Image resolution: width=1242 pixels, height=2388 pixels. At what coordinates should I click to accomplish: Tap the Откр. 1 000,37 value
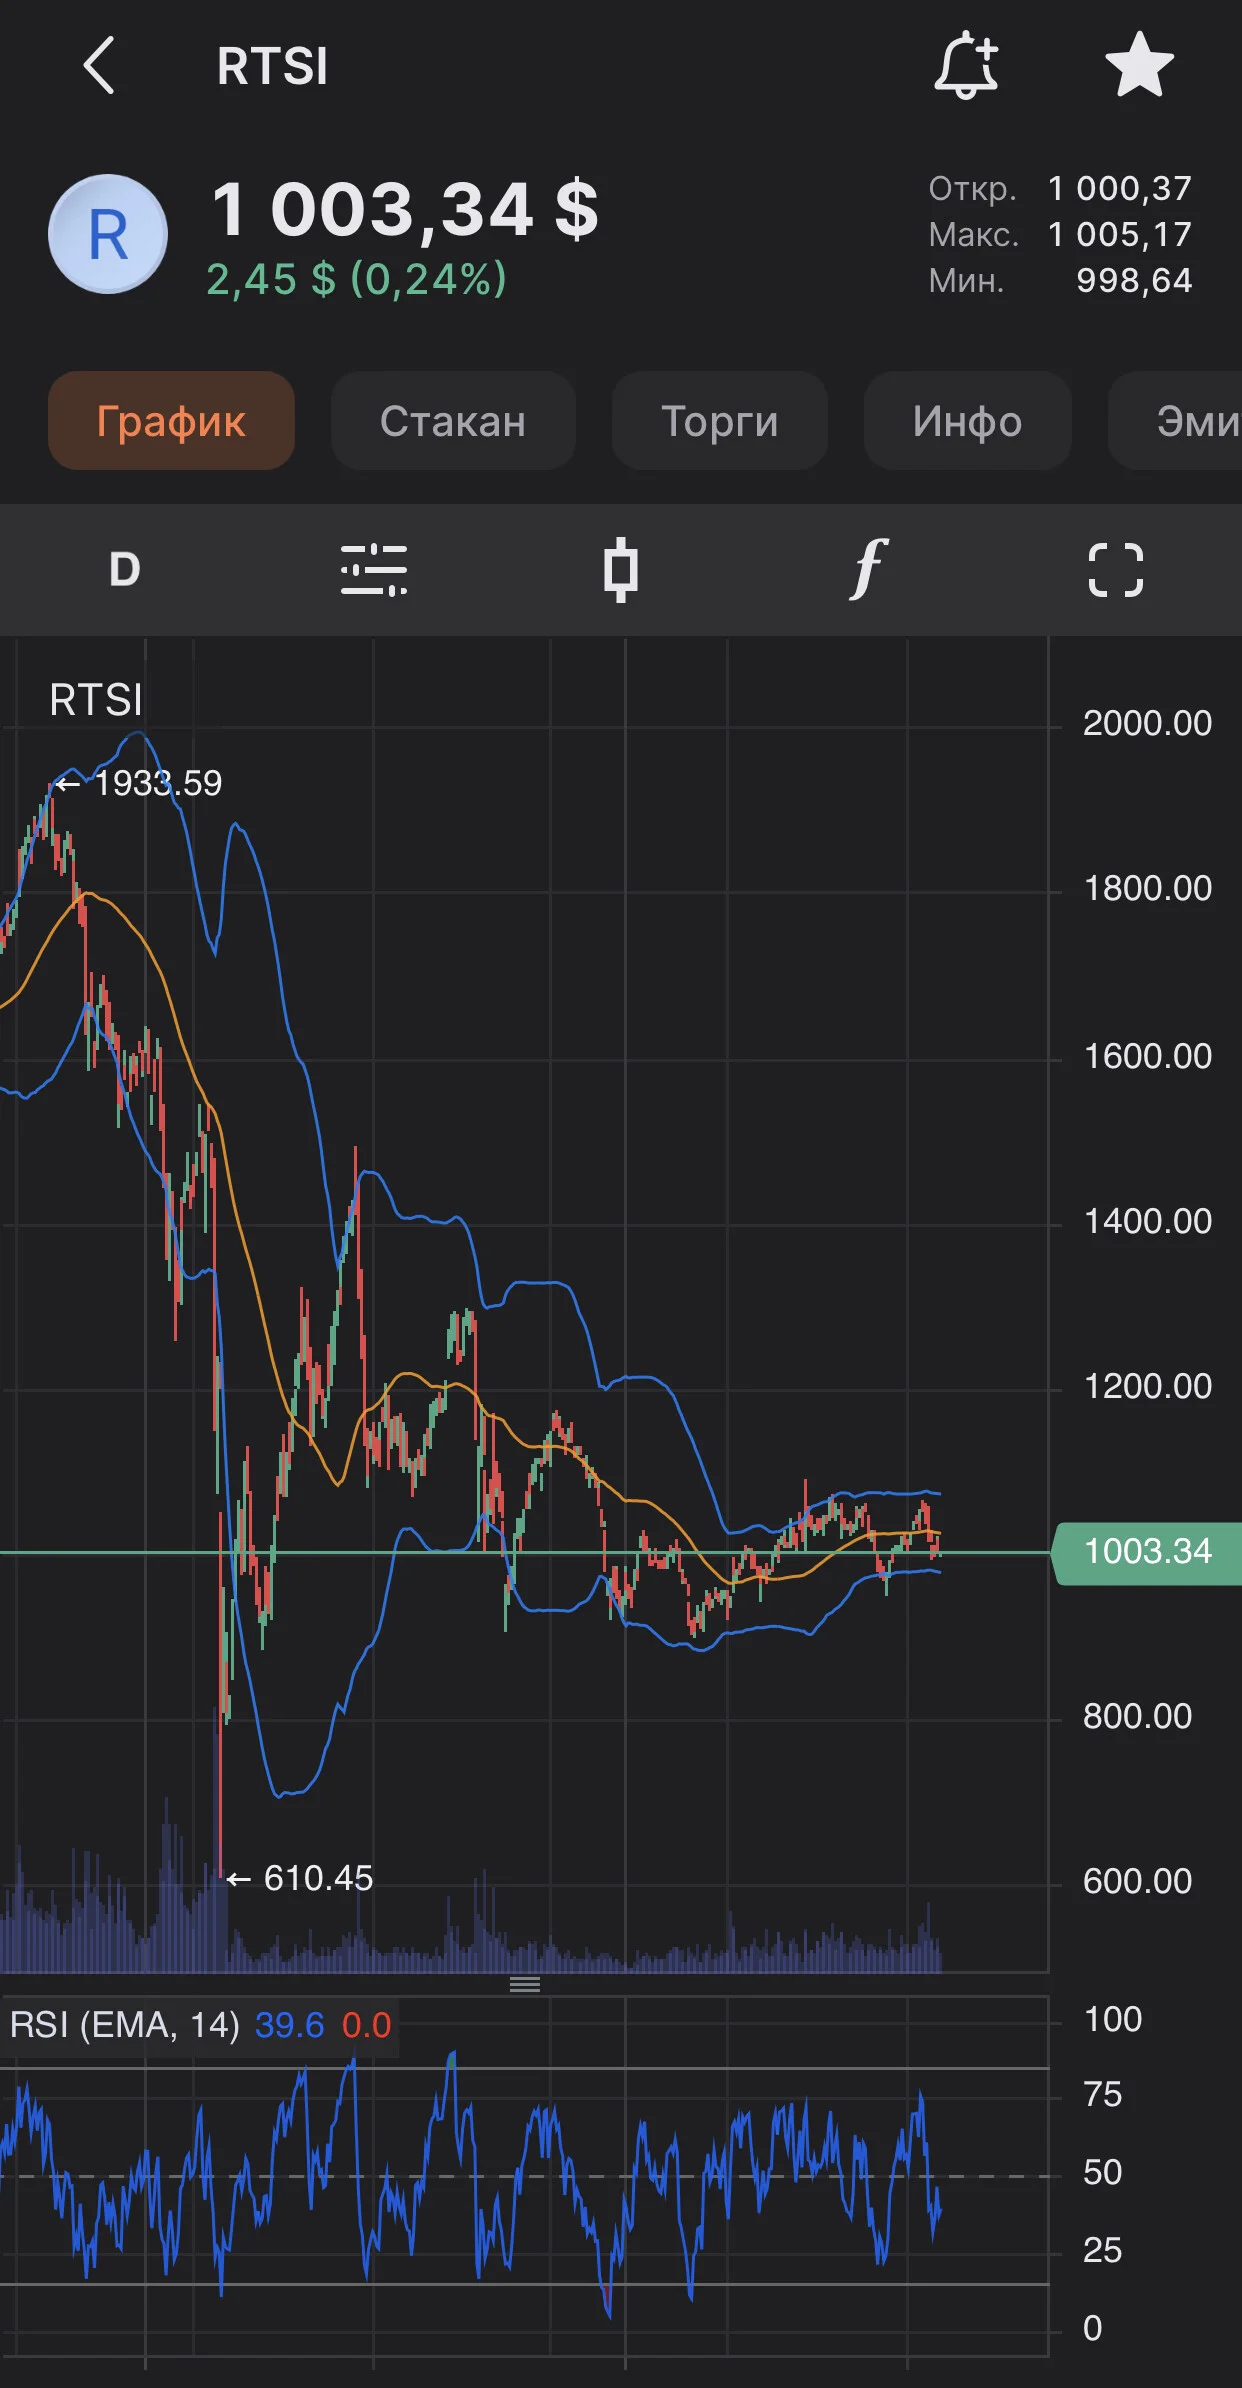pyautogui.click(x=1120, y=188)
